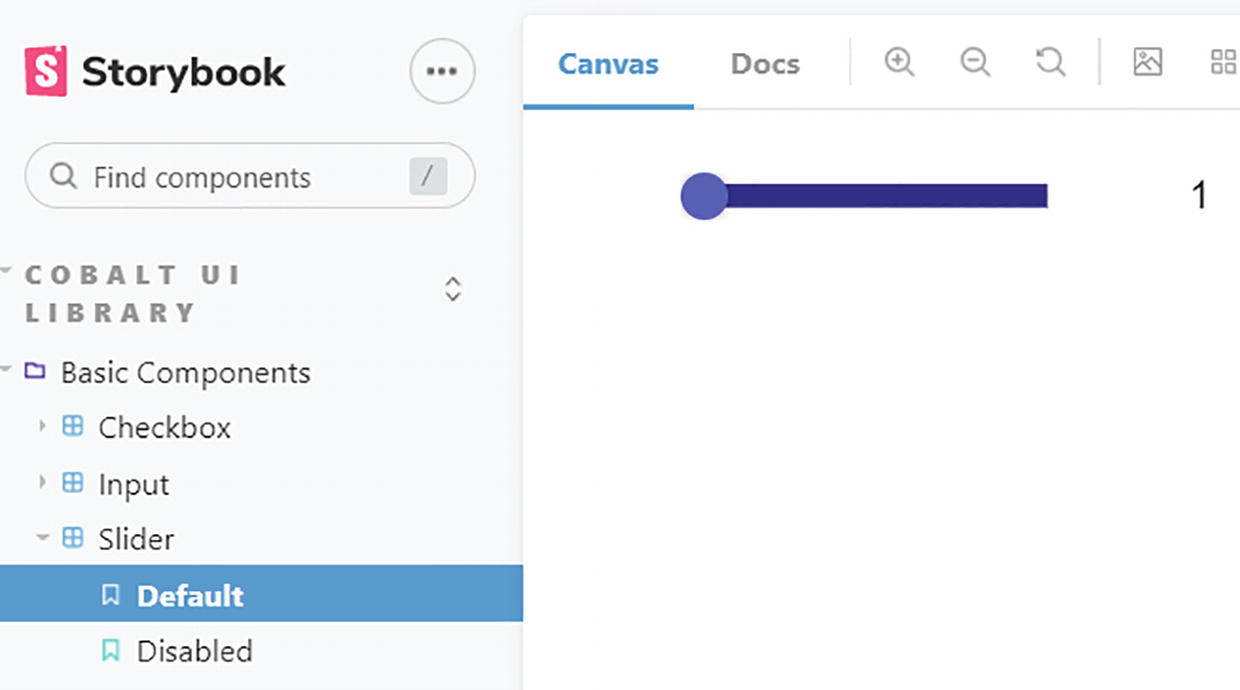Select the Canvas tab
The height and width of the screenshot is (690, 1240).
tap(608, 64)
